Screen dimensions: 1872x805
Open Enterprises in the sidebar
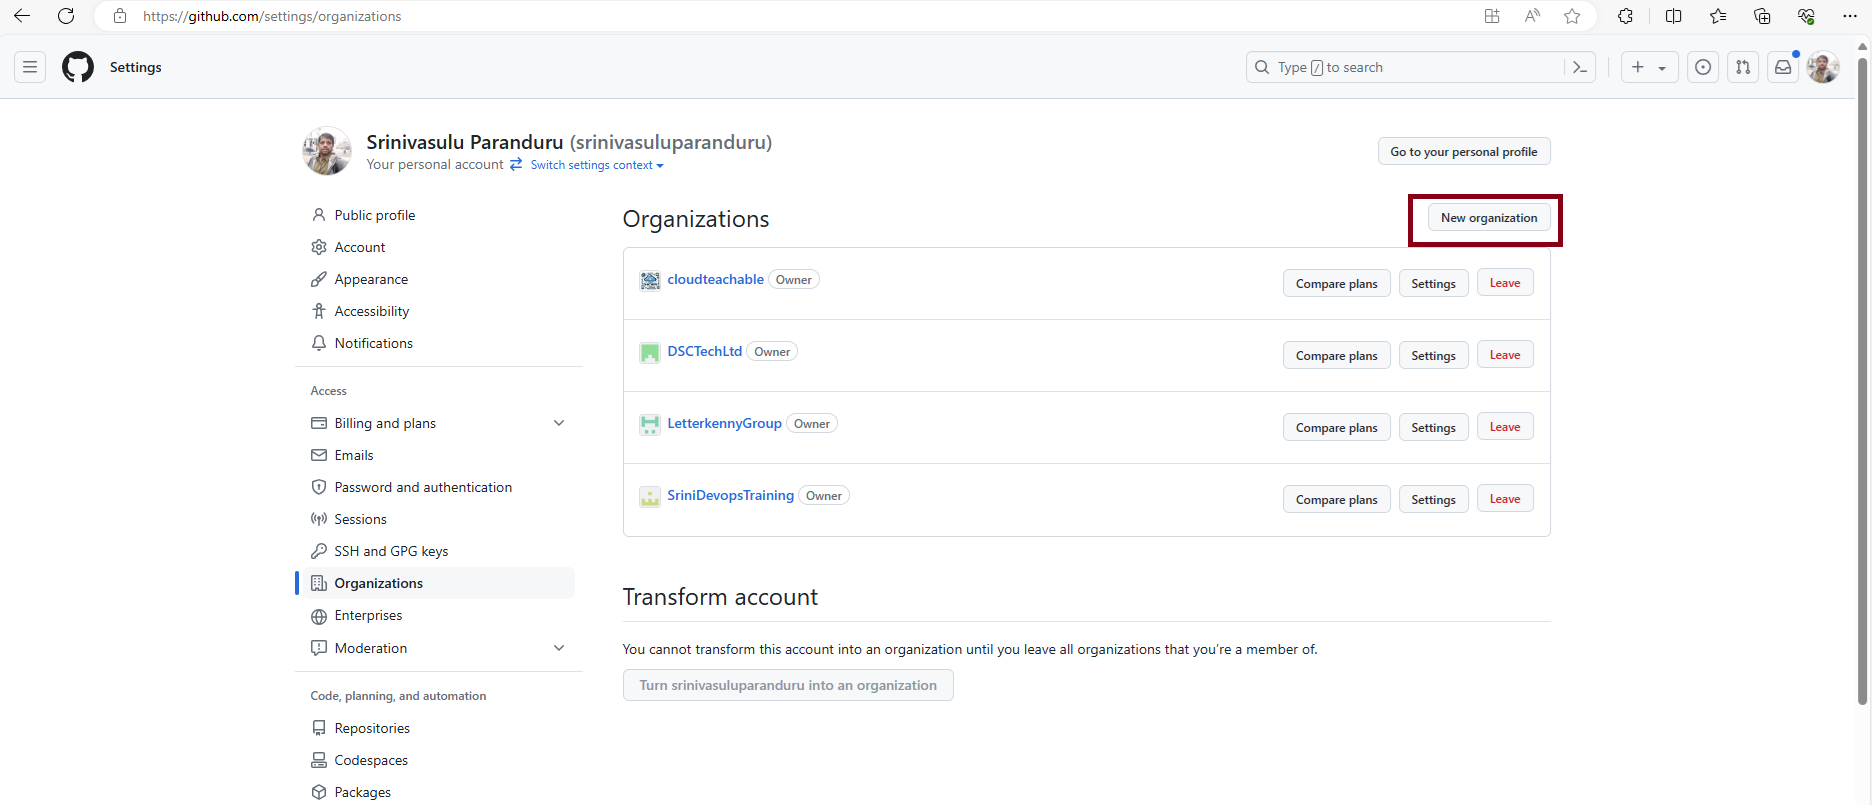coord(368,615)
